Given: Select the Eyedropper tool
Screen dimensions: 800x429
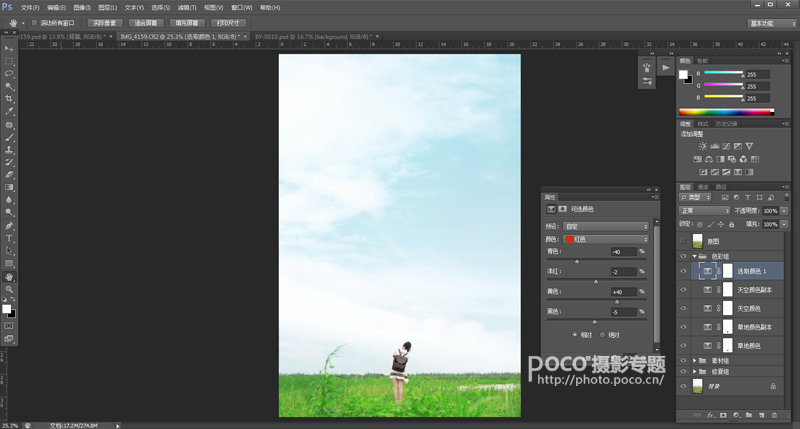Looking at the screenshot, I should 9,112.
